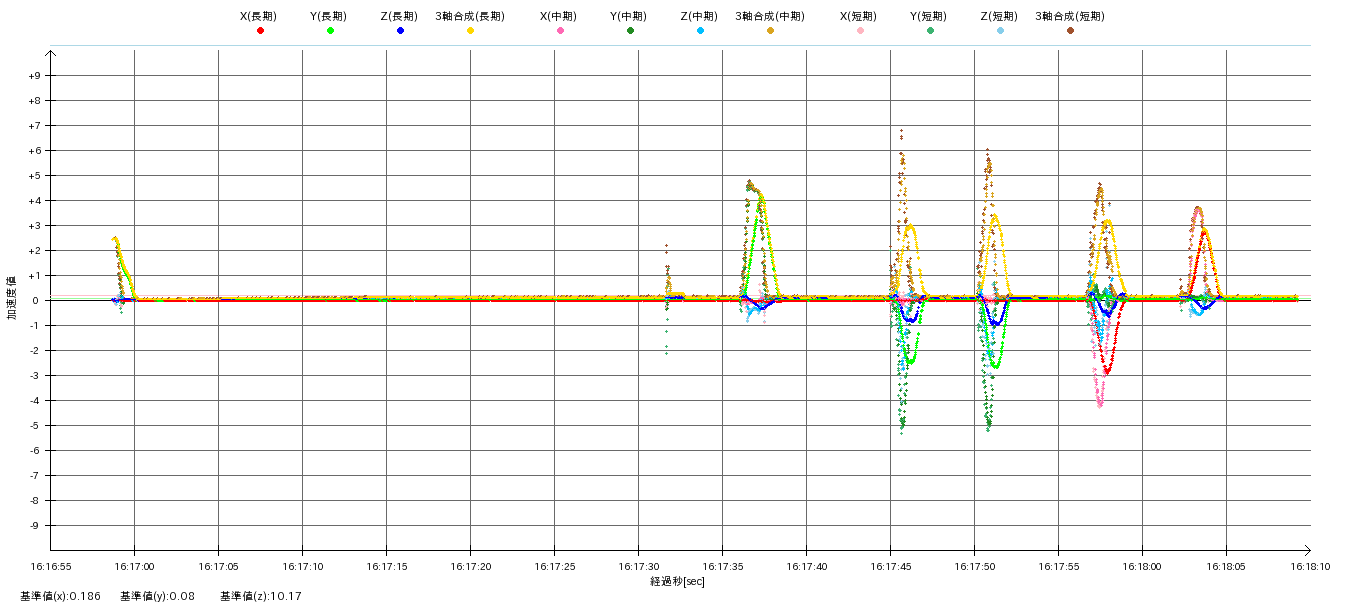Click the 16:18:00 time axis tick label

point(1142,566)
